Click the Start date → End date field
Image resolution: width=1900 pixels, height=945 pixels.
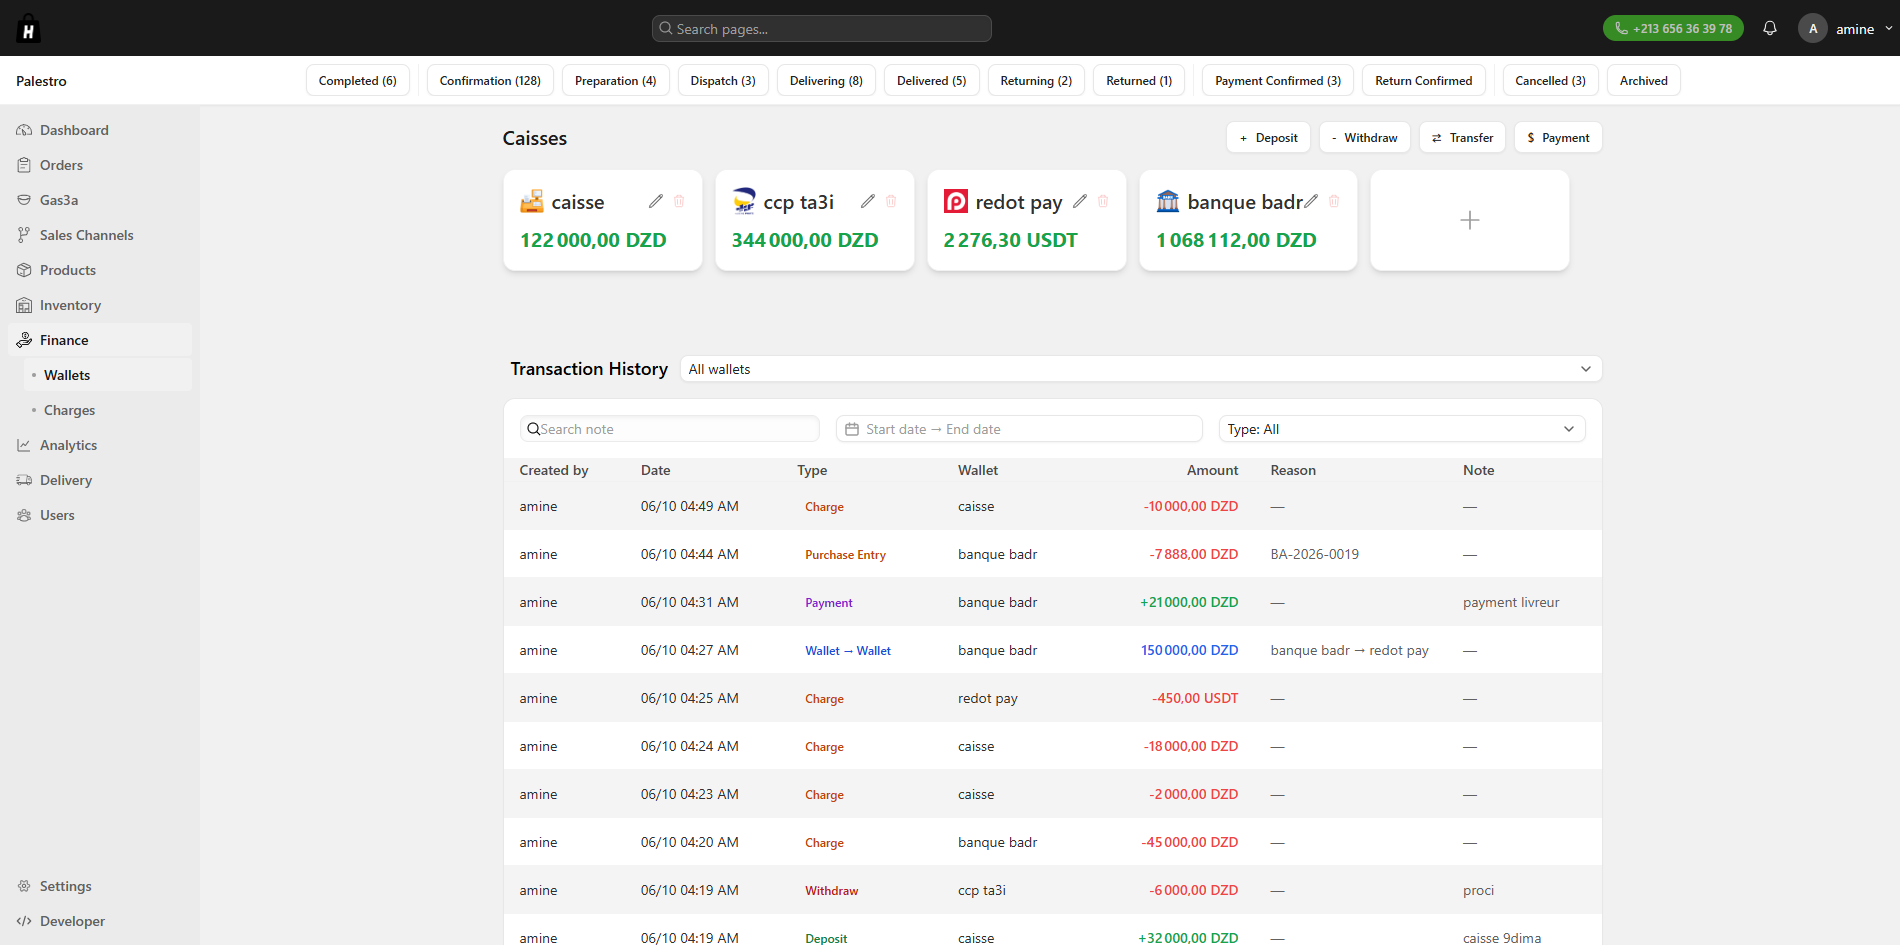point(1019,429)
